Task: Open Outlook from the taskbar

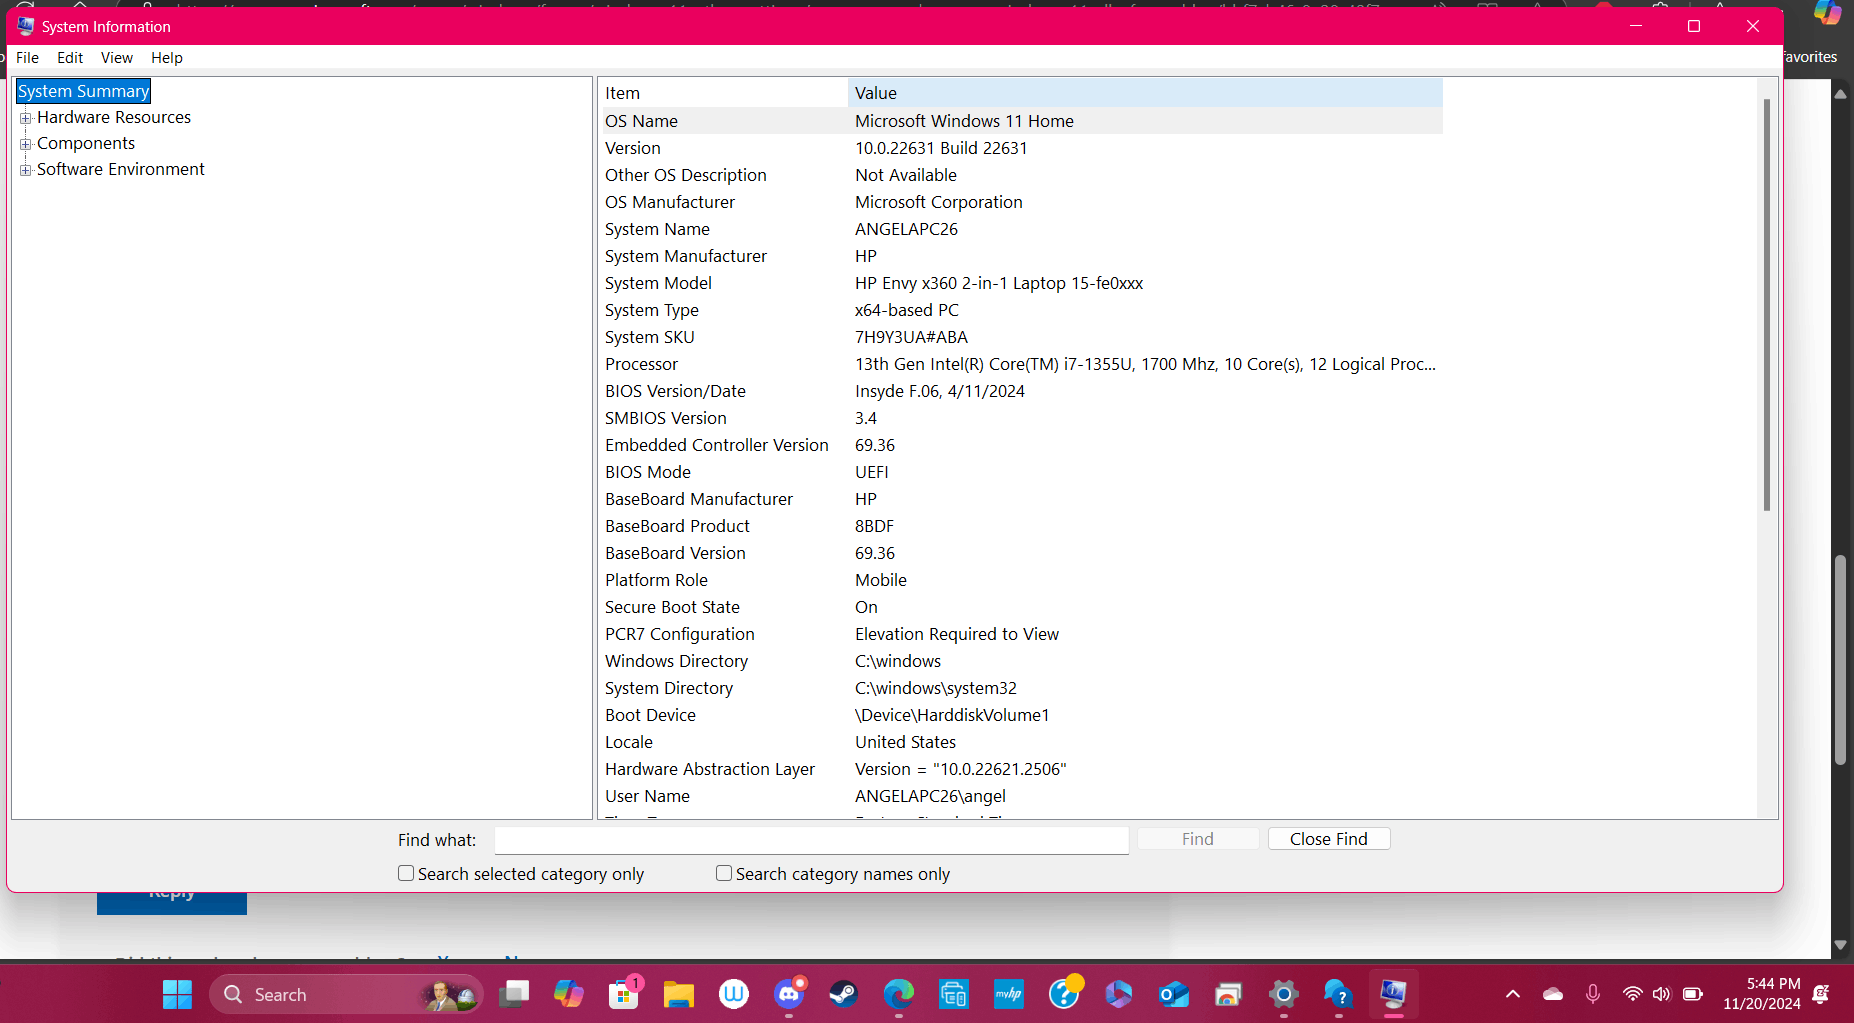Action: (1173, 994)
